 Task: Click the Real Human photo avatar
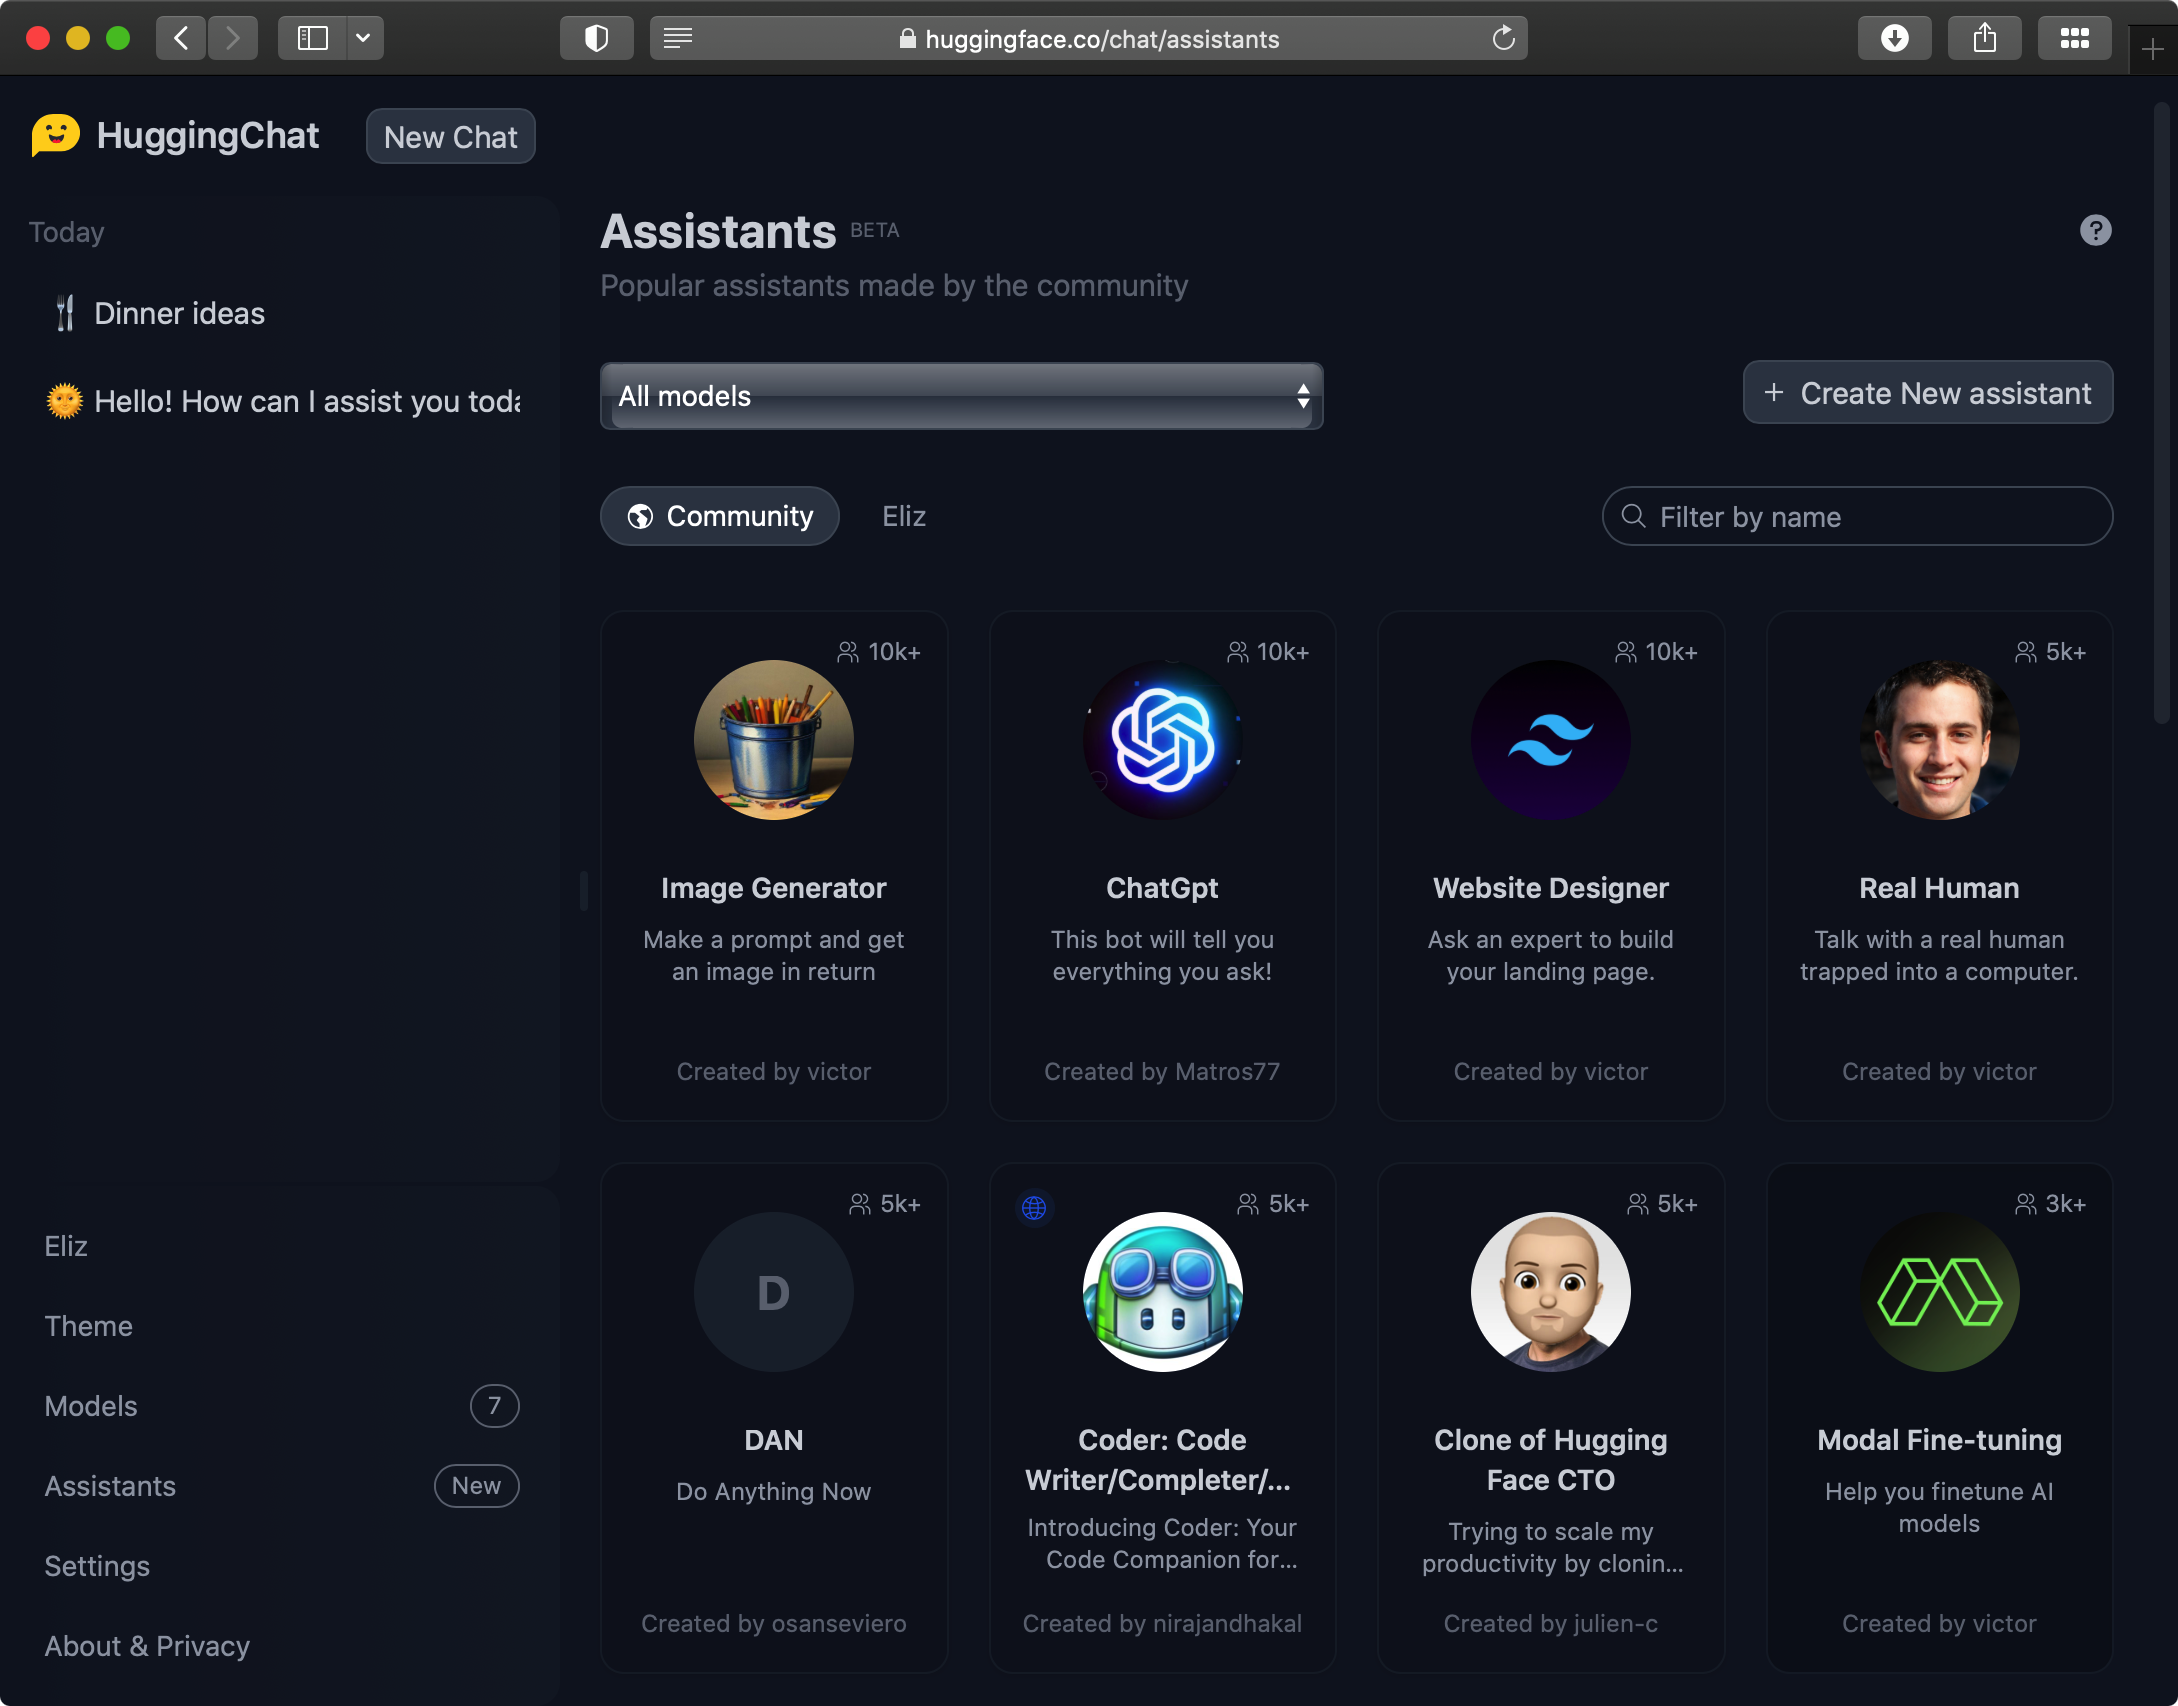pos(1939,740)
